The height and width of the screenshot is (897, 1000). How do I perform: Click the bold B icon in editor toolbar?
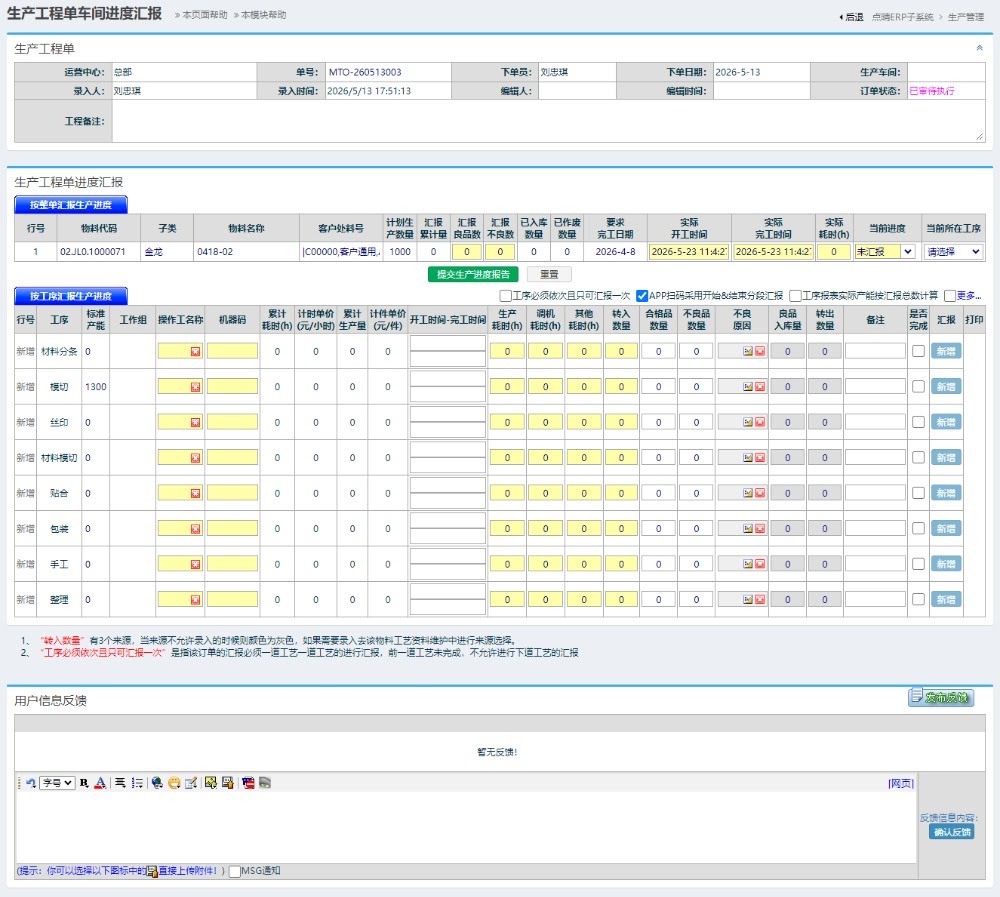point(84,783)
